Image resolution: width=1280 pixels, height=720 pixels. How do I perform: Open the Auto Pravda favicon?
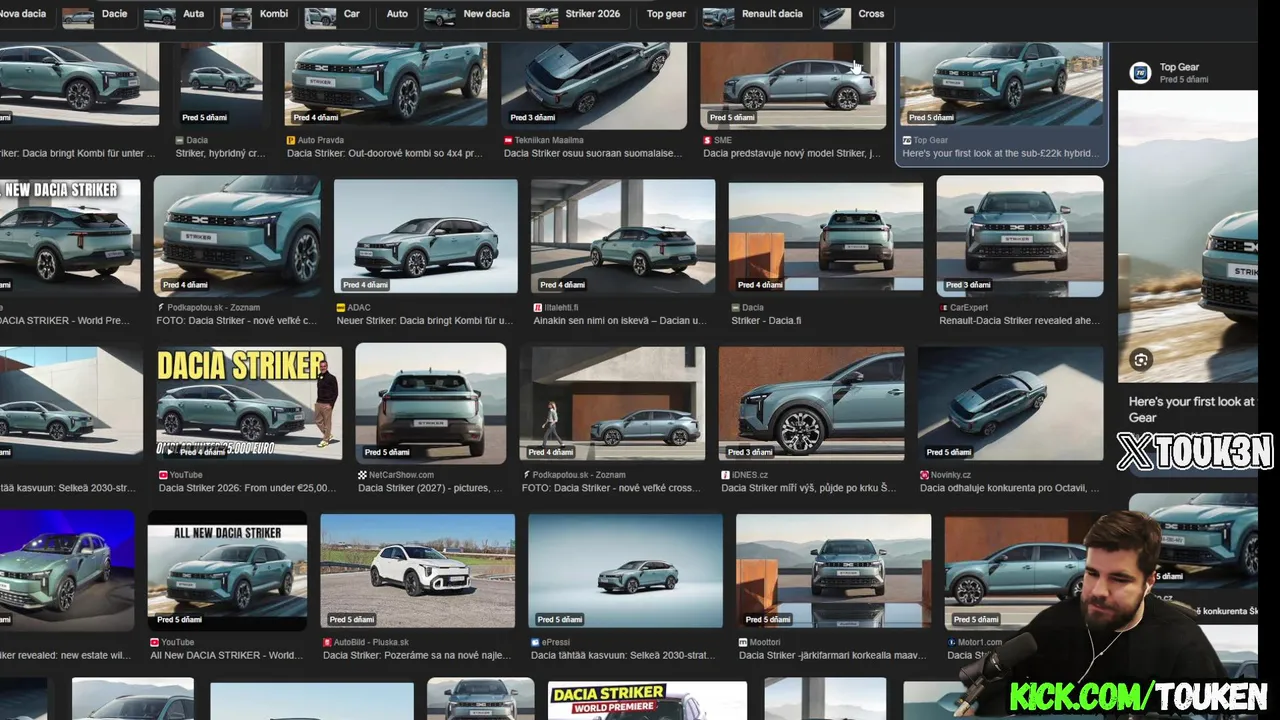(x=291, y=140)
